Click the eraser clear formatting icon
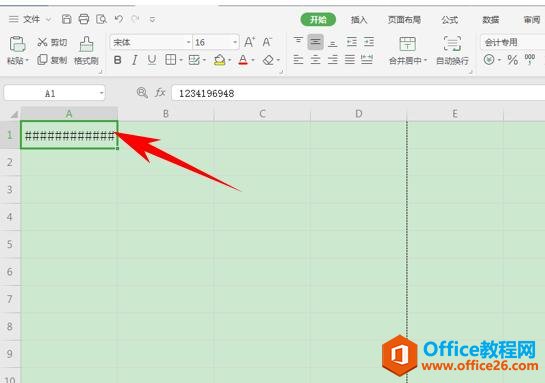 268,60
